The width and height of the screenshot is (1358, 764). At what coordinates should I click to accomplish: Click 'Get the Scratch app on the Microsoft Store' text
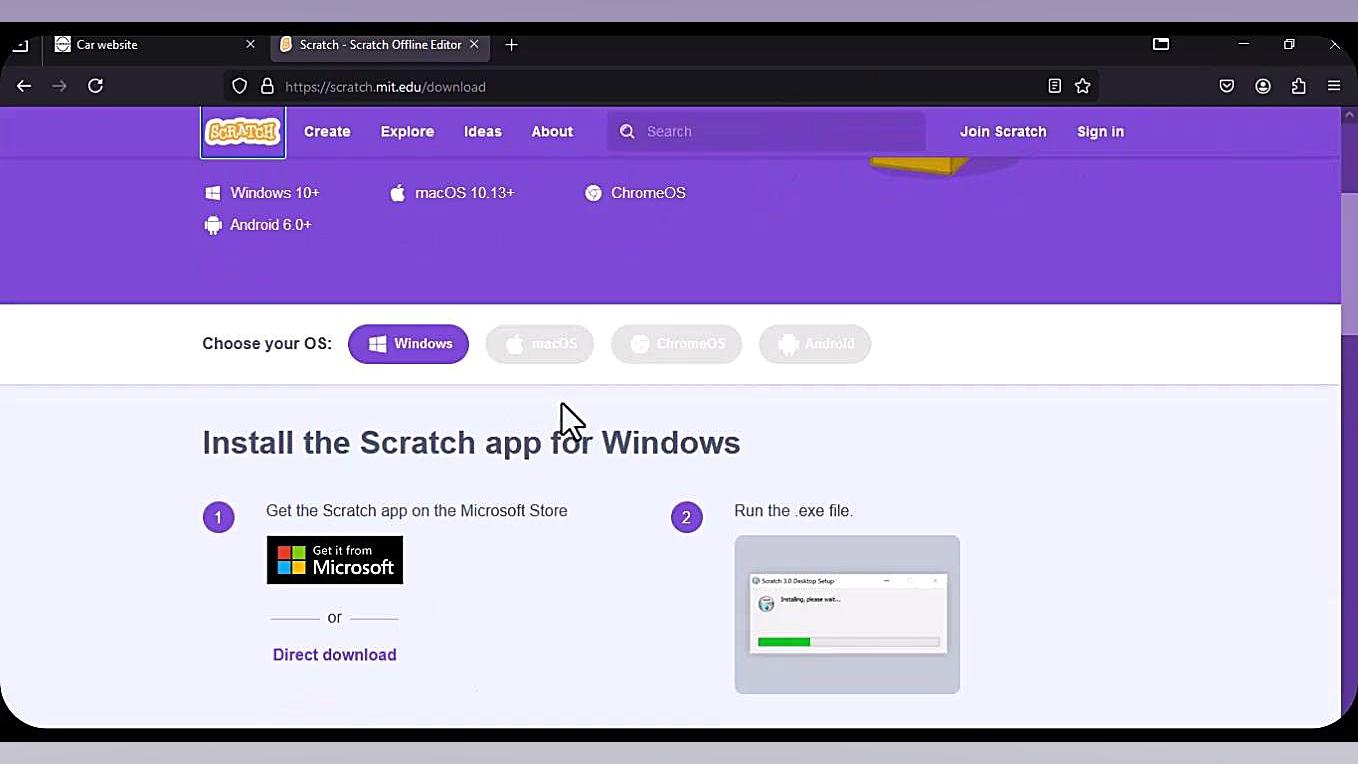coord(417,511)
